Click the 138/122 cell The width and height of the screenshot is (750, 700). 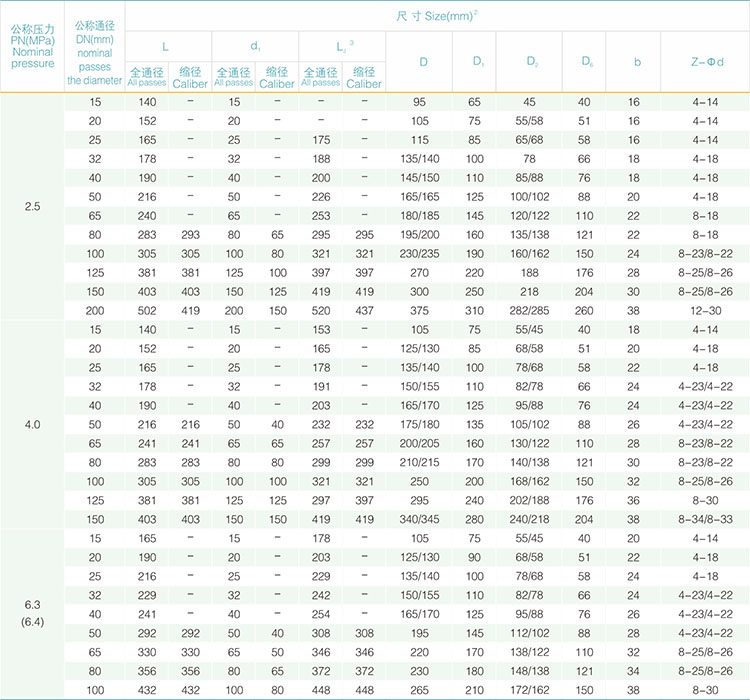coord(529,653)
